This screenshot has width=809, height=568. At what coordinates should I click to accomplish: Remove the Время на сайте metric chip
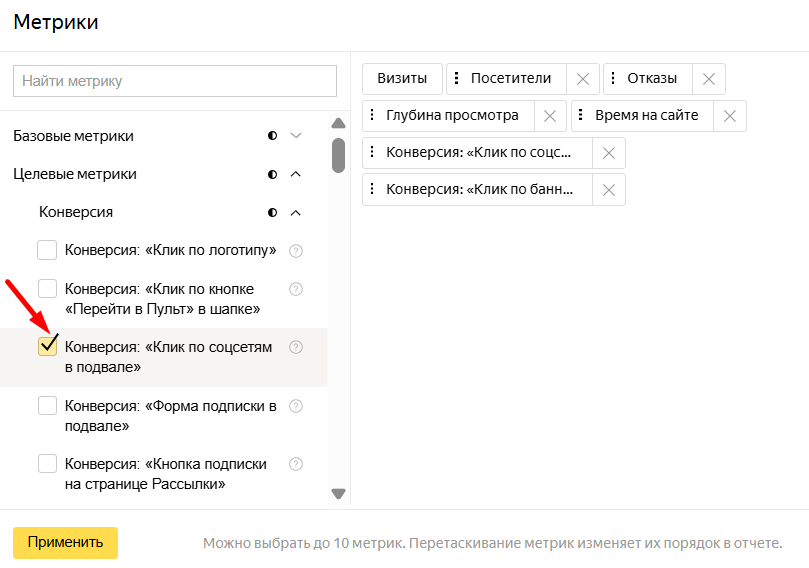tap(729, 116)
